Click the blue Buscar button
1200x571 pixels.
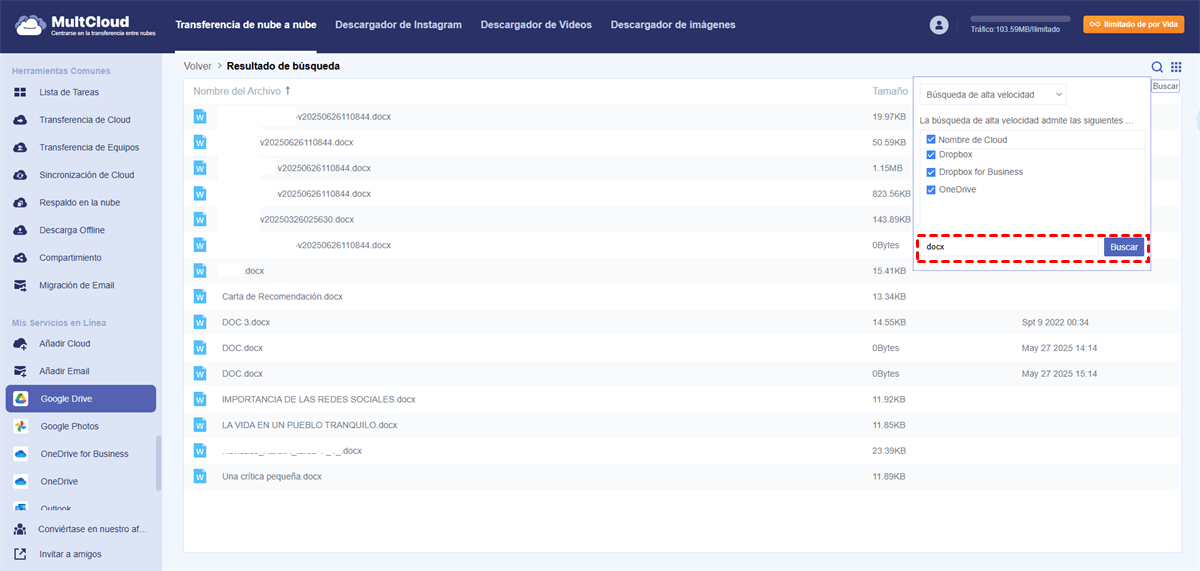1124,247
